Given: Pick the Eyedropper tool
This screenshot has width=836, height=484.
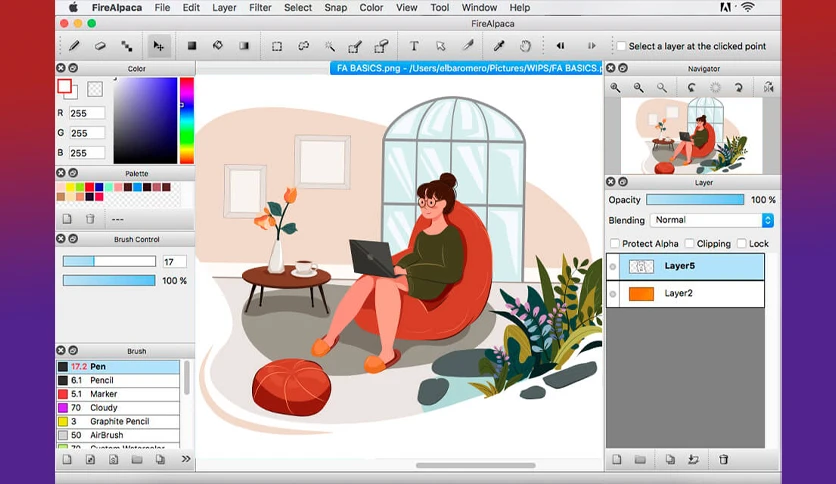Looking at the screenshot, I should 499,46.
